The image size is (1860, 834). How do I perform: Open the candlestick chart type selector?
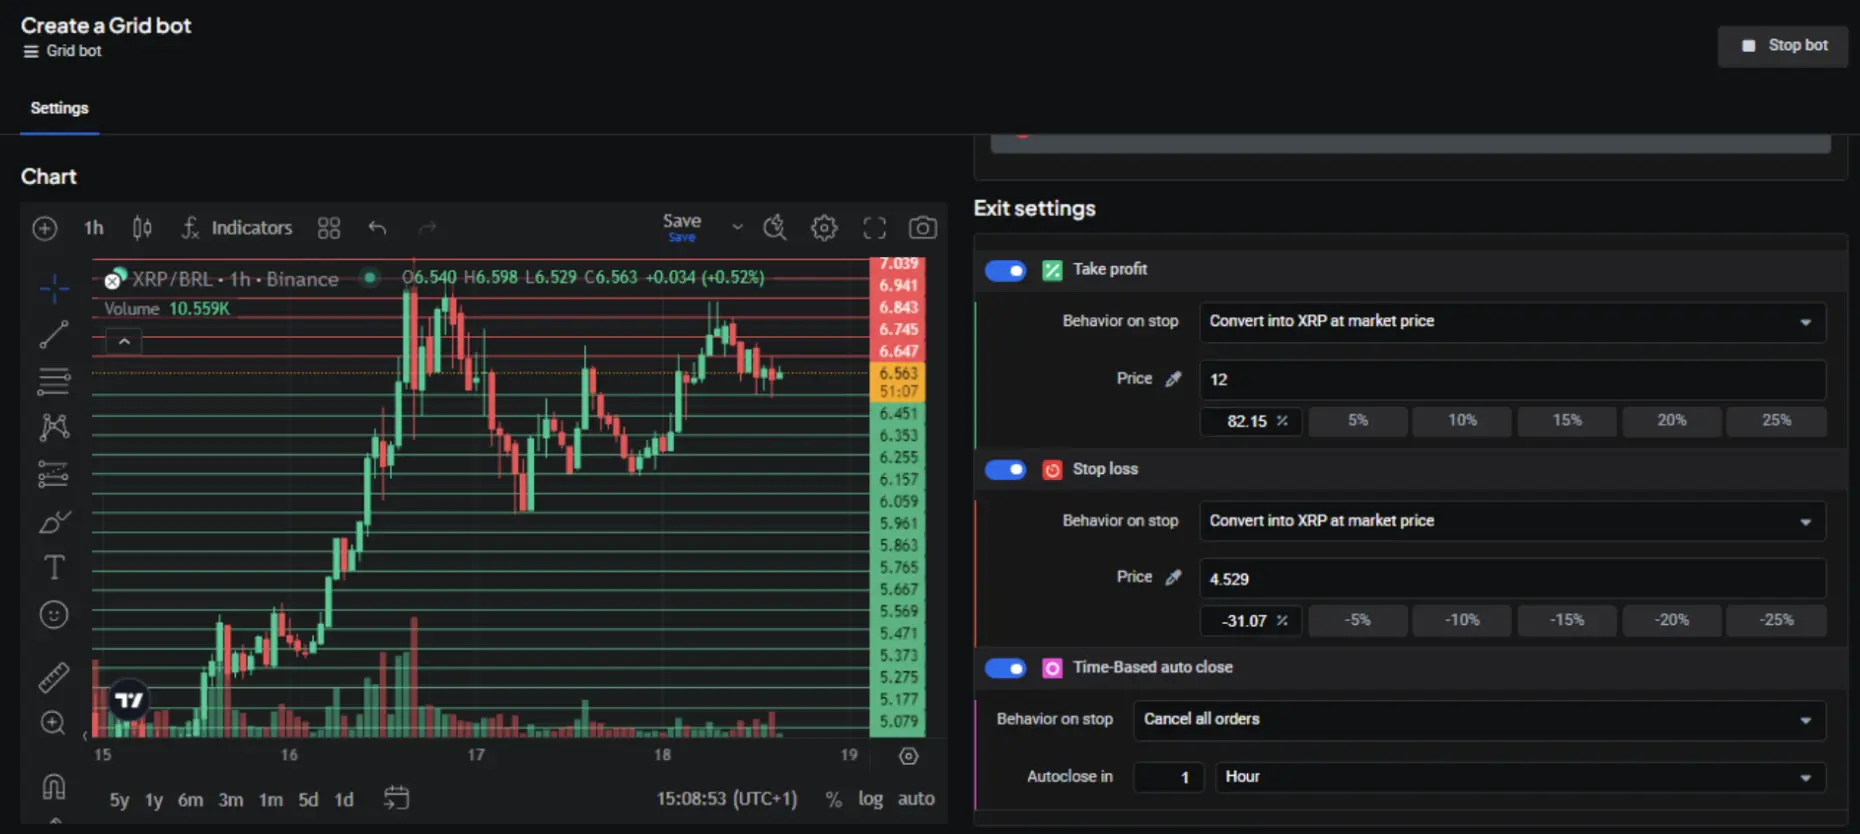pos(142,228)
